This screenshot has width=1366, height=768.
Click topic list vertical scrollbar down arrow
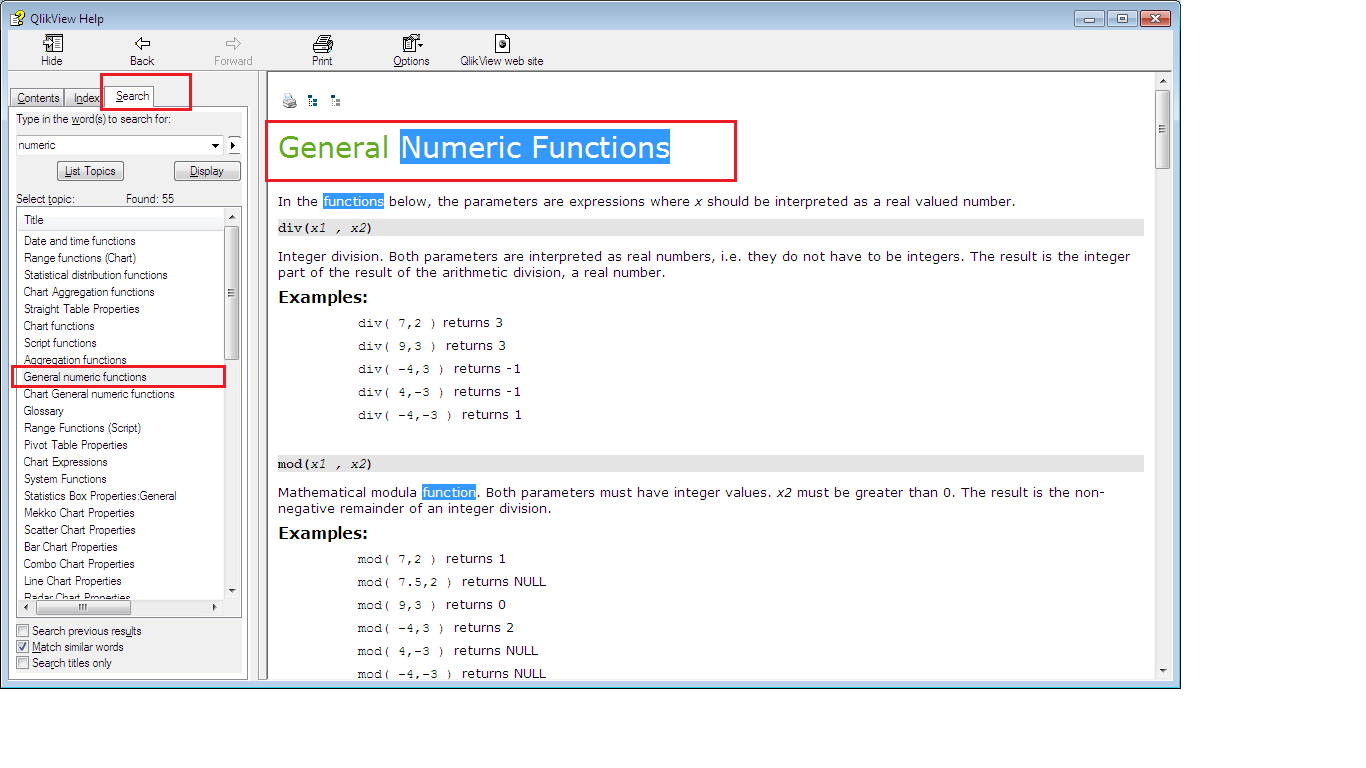(233, 591)
